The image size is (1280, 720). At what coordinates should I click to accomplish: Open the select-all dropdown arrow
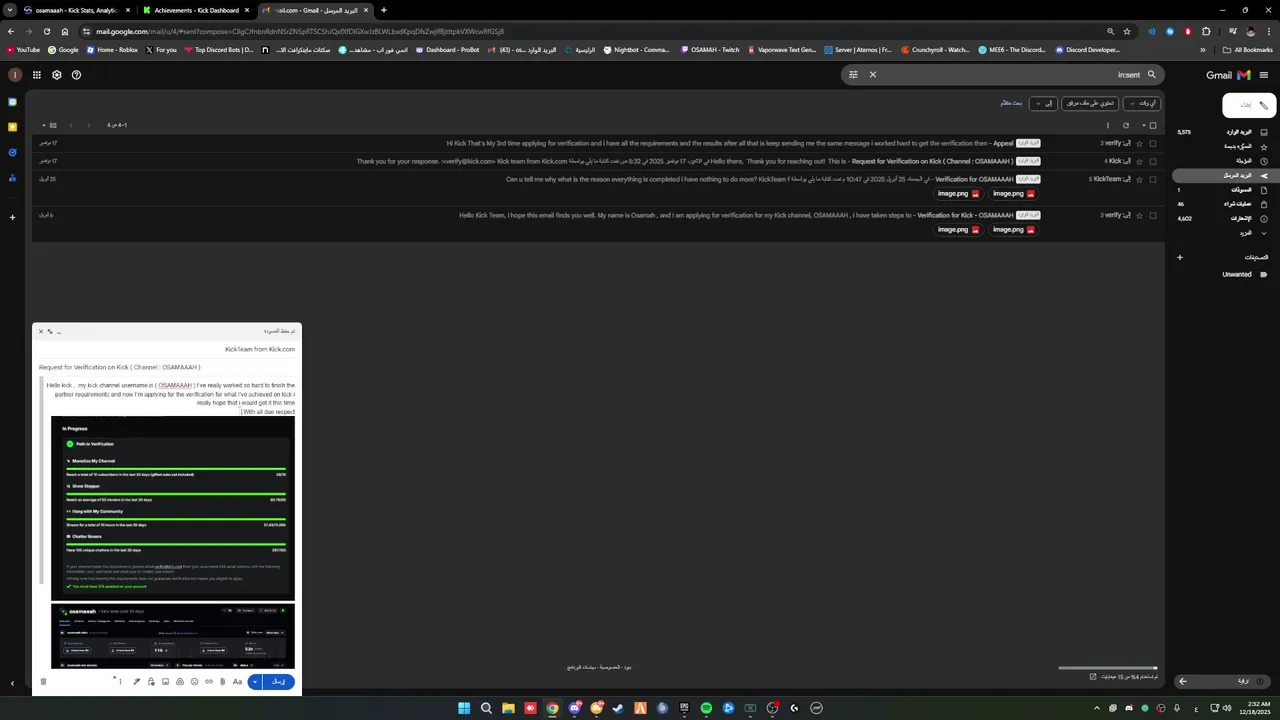point(1144,126)
